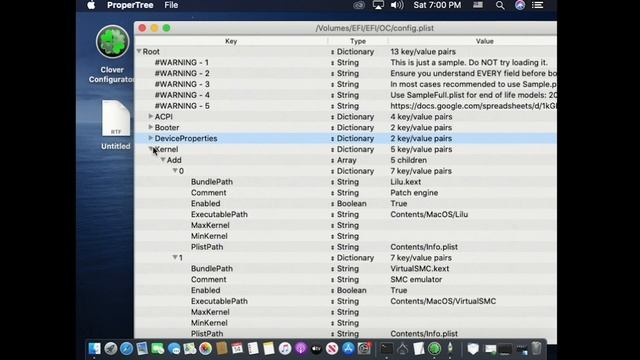Screen dimensions: 640x360
Task: Expand the DeviceProperties dictionary
Action: (x=151, y=138)
